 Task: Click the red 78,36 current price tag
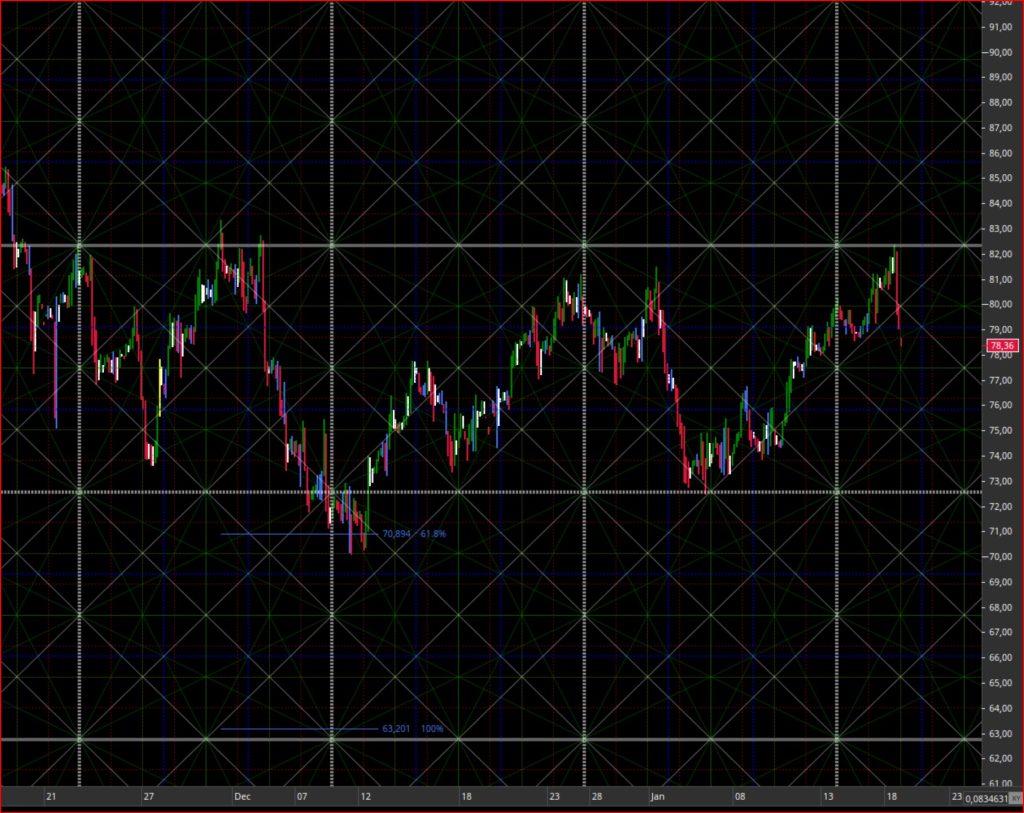(x=1002, y=345)
